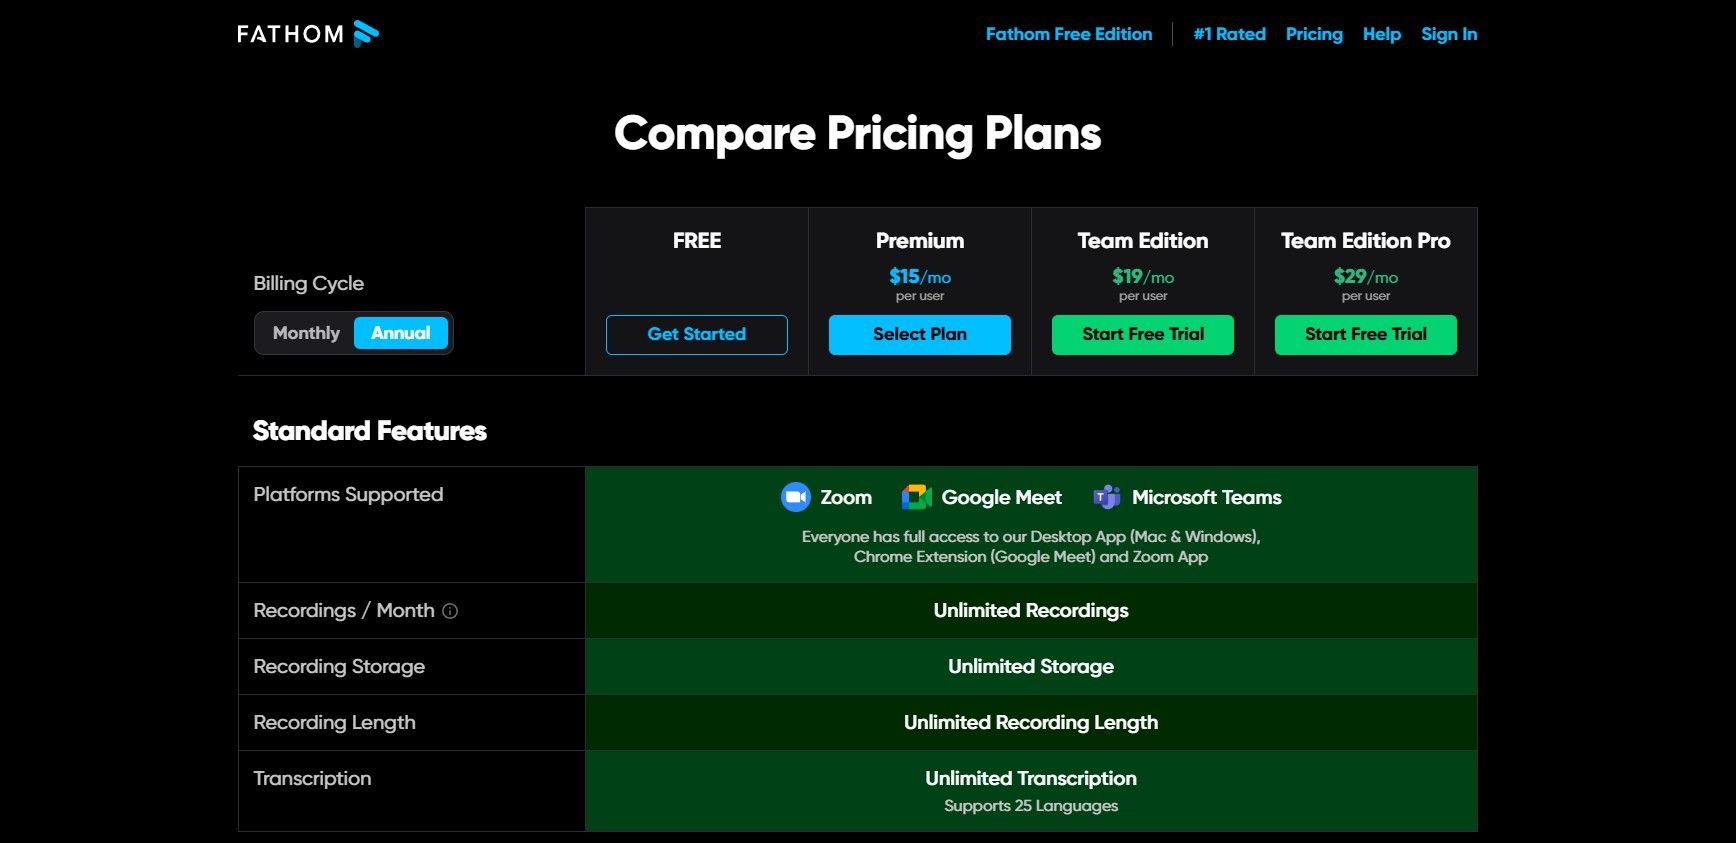The width and height of the screenshot is (1736, 843).
Task: Click the Billing Cycle label
Action: point(309,283)
